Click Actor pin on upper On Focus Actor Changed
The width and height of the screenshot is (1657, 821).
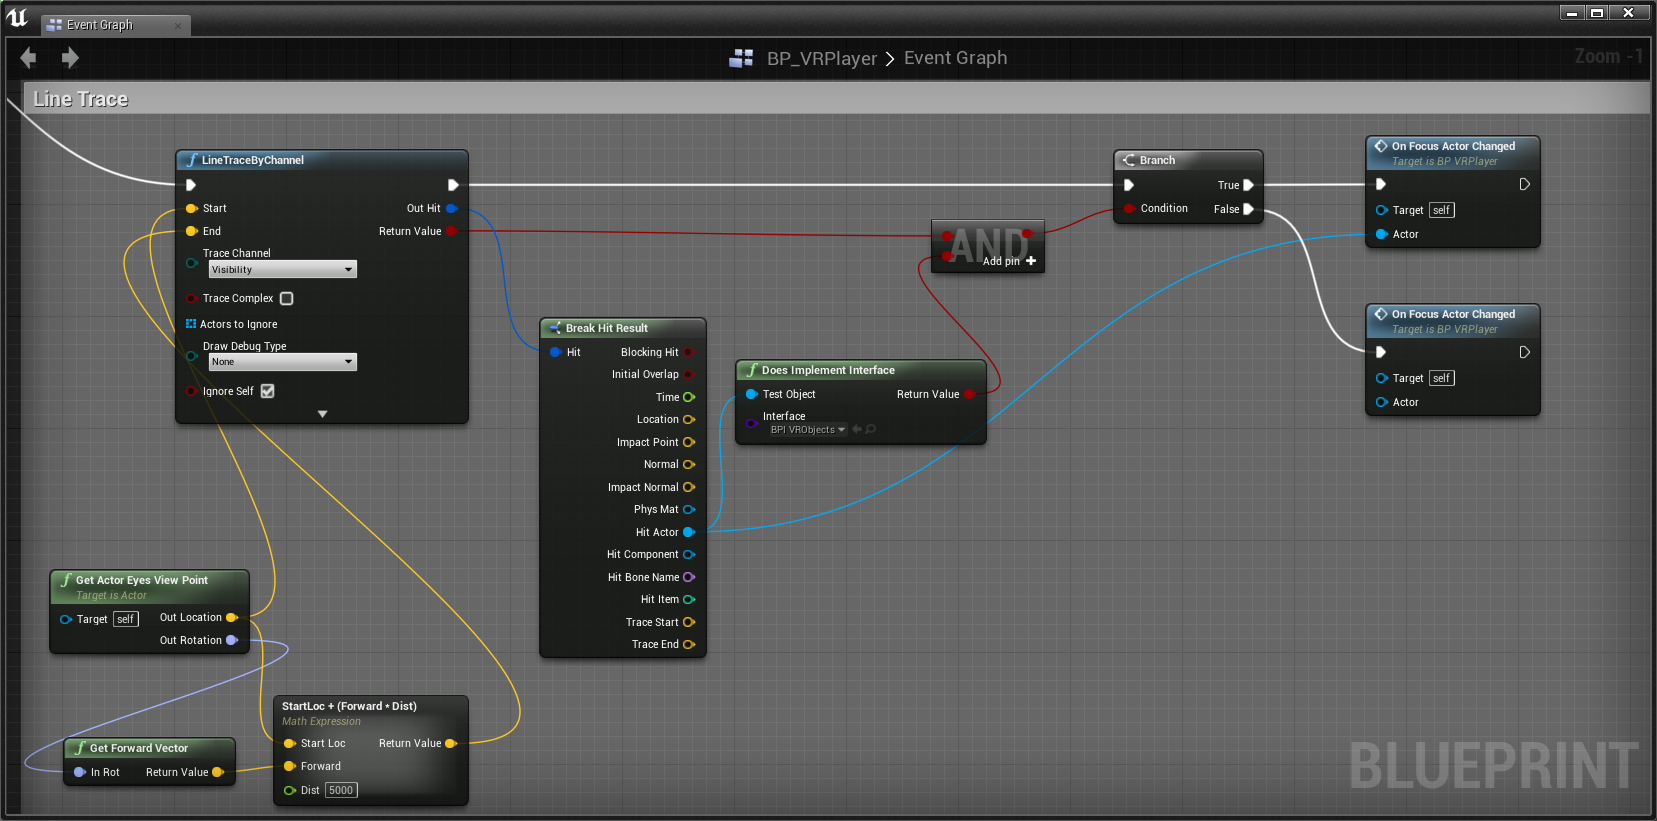point(1381,234)
